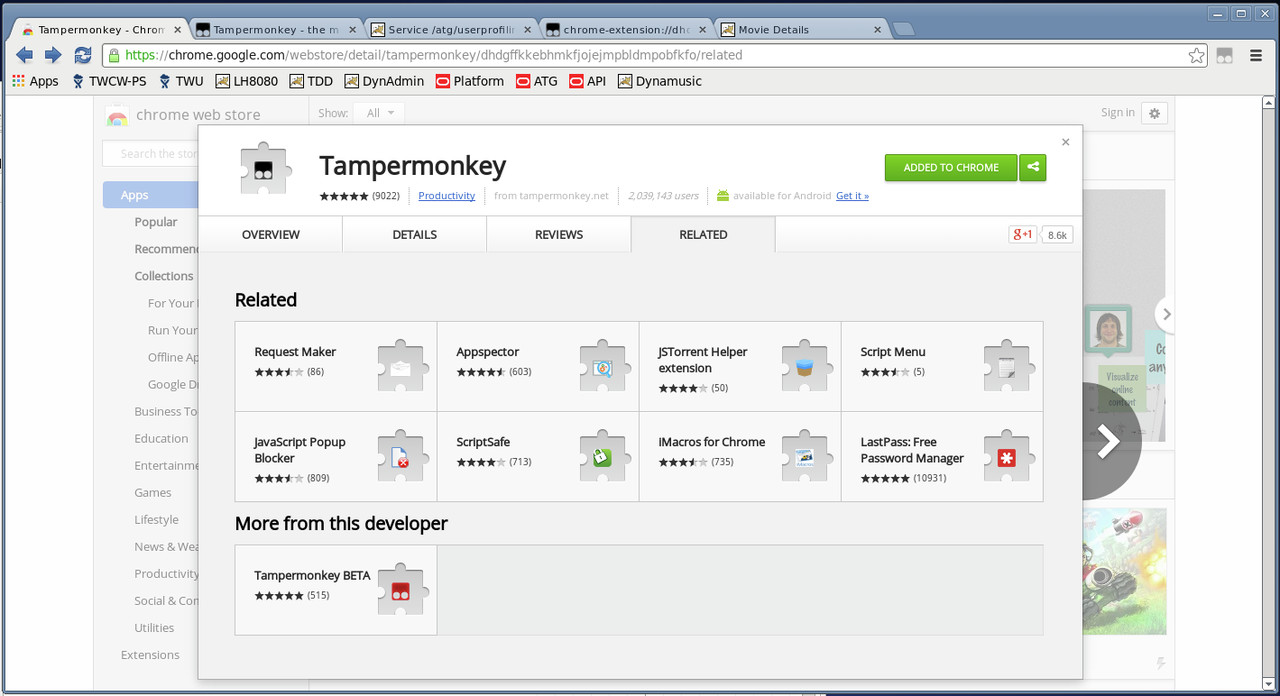Screen dimensions: 1280x696
Task: Click the Script Menu extension icon
Action: pos(1010,366)
